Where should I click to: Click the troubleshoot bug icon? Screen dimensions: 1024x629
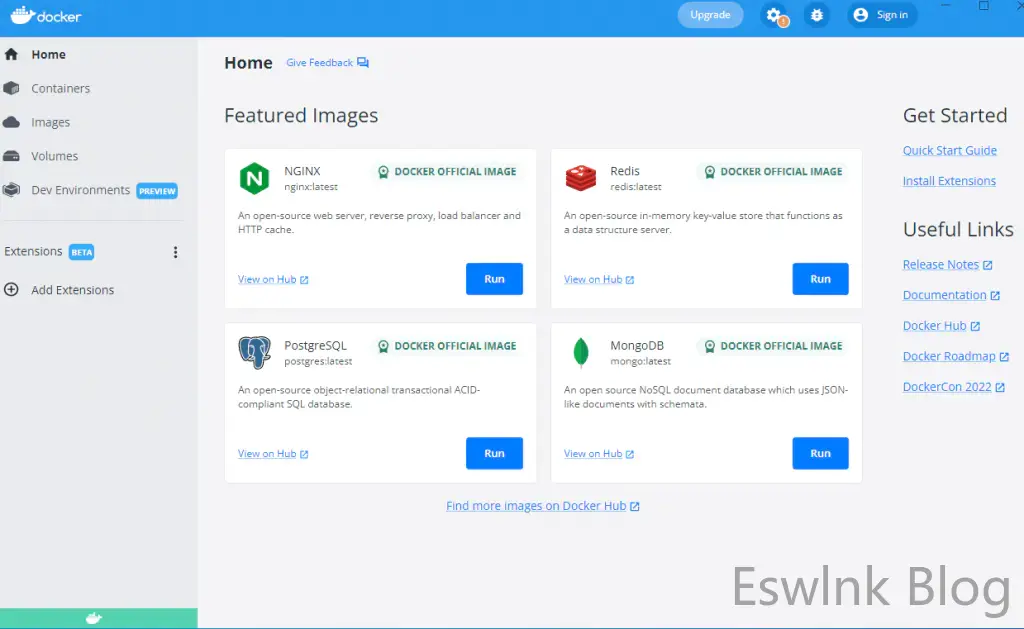pos(817,15)
